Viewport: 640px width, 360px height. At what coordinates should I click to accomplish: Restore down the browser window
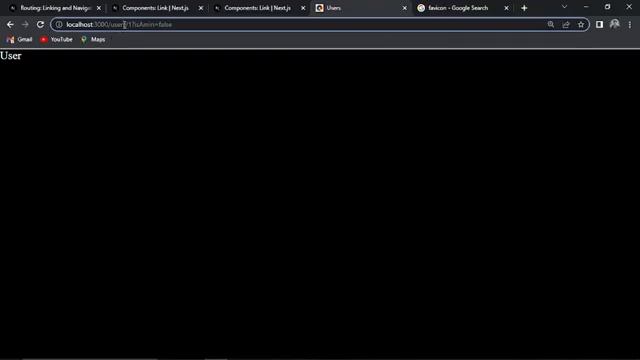pyautogui.click(x=607, y=7)
